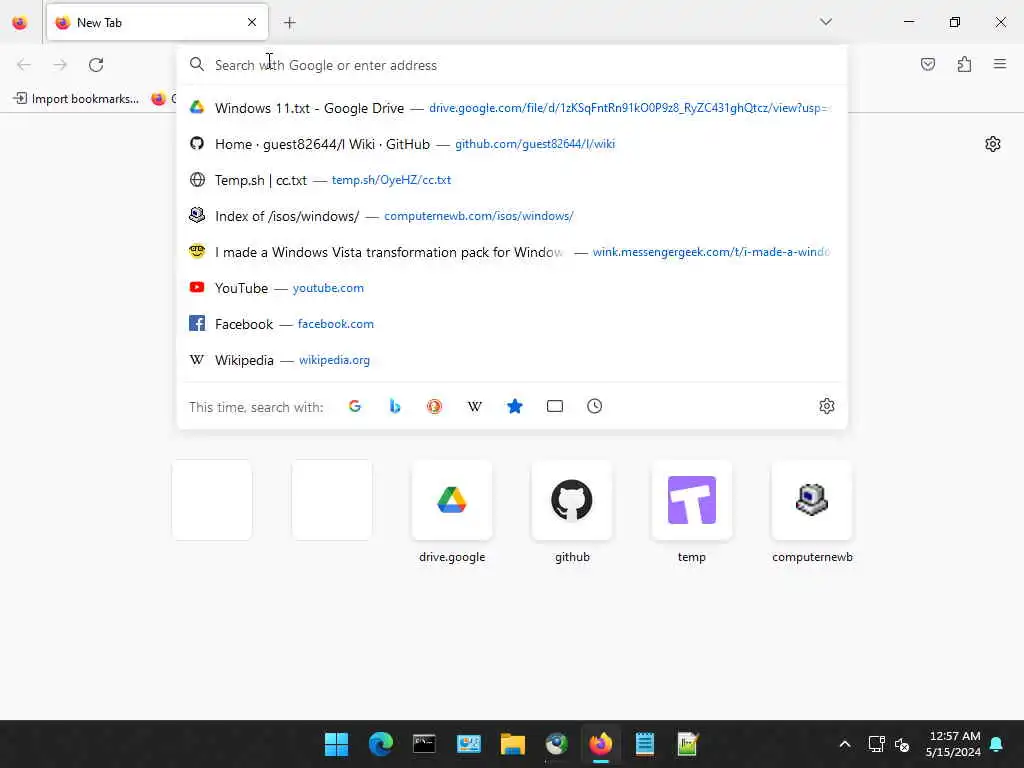Open the Extensions puzzle icon

point(964,64)
